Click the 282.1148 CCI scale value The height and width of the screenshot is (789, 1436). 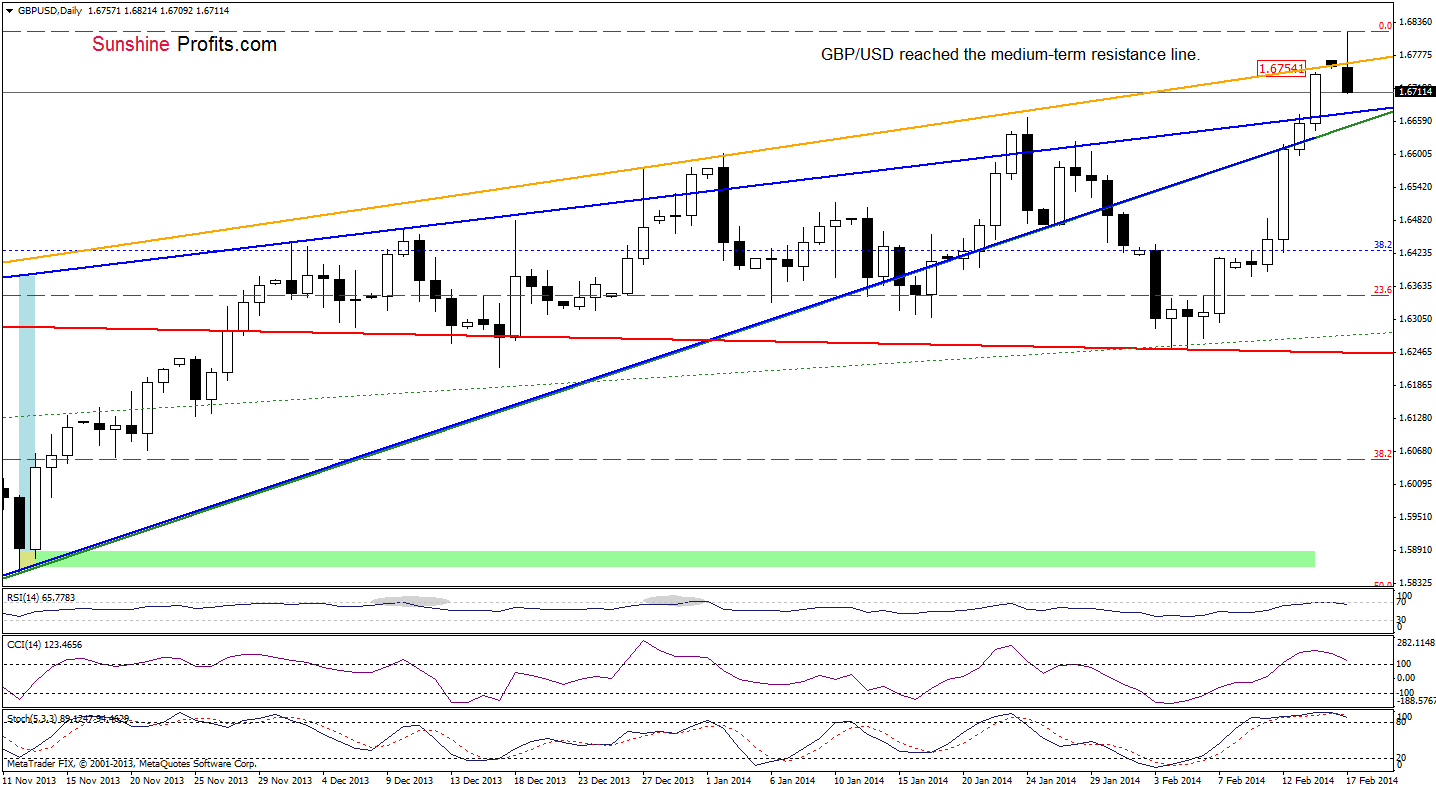click(1417, 643)
